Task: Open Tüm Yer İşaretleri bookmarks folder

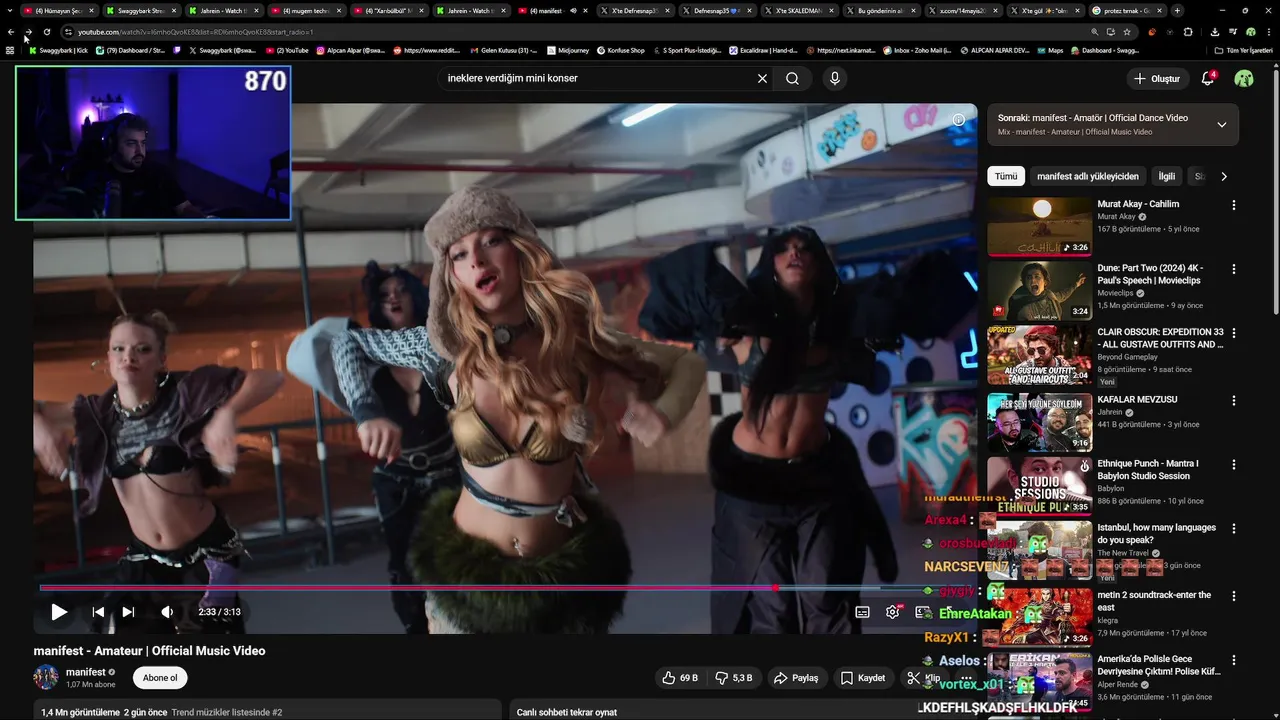Action: (1244, 50)
